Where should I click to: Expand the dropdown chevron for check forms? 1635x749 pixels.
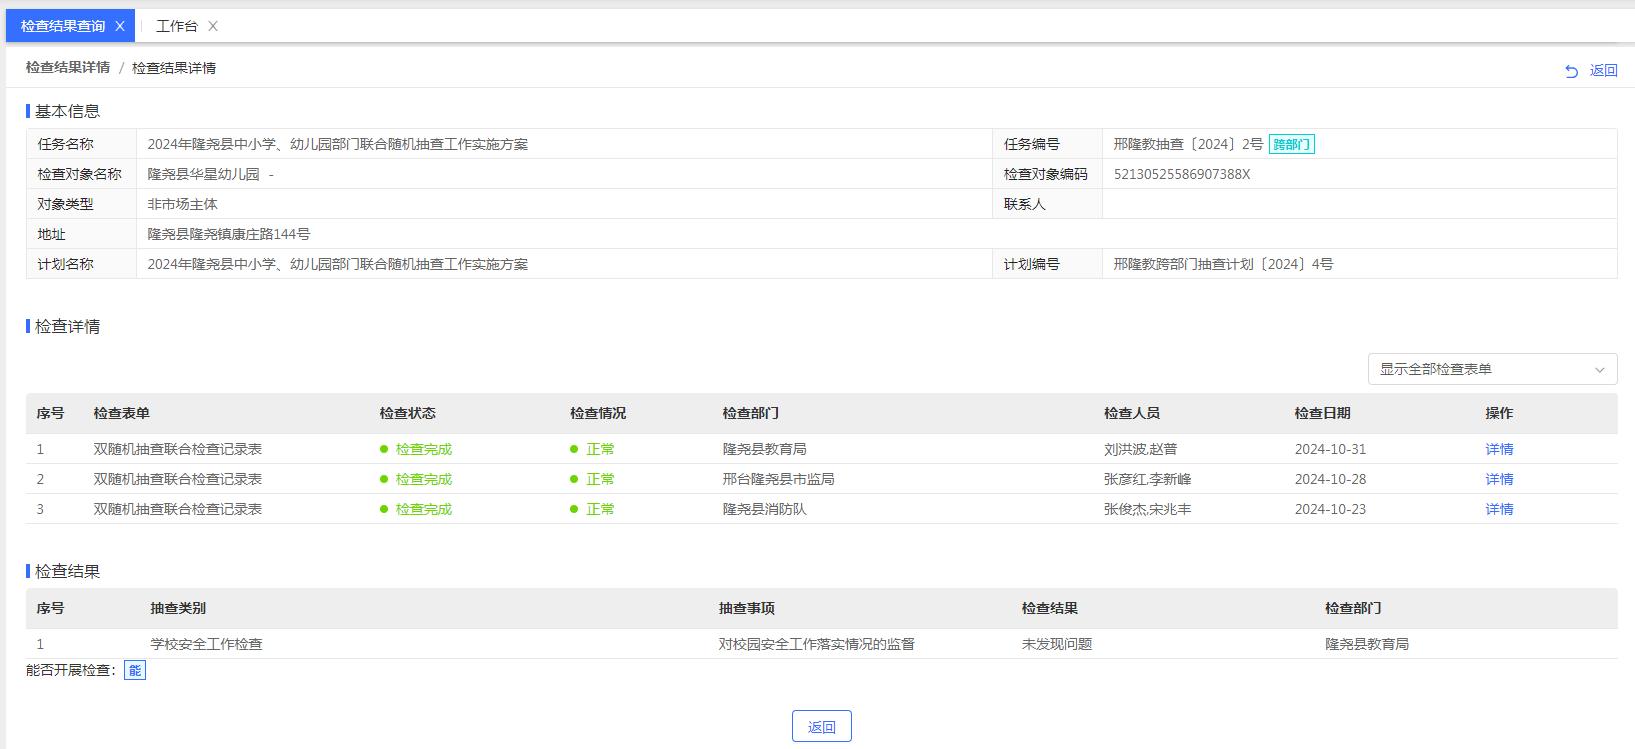1599,370
